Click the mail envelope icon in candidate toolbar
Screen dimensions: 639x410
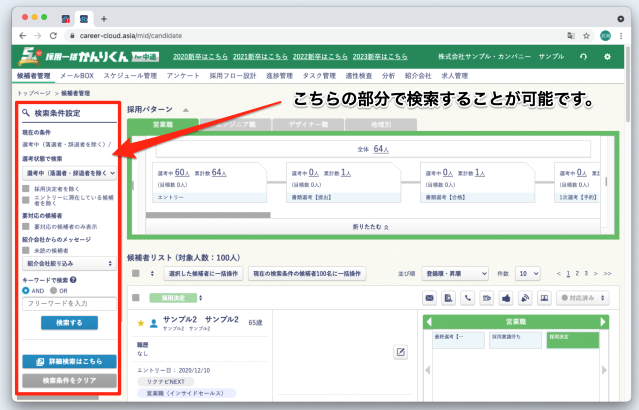tap(430, 298)
